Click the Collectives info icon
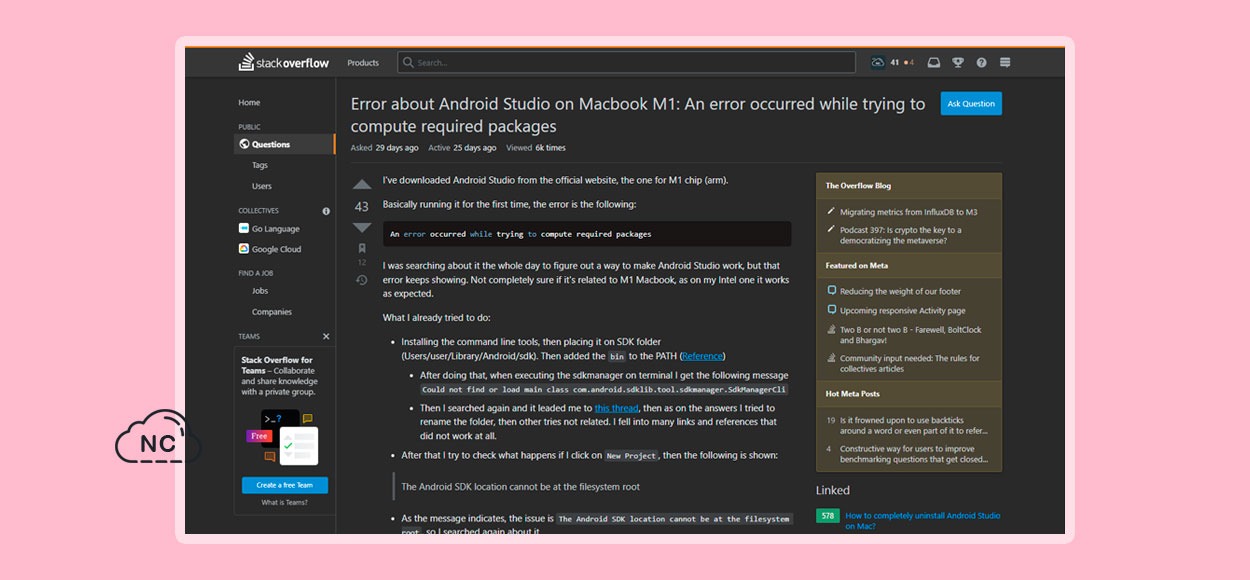 click(x=326, y=211)
